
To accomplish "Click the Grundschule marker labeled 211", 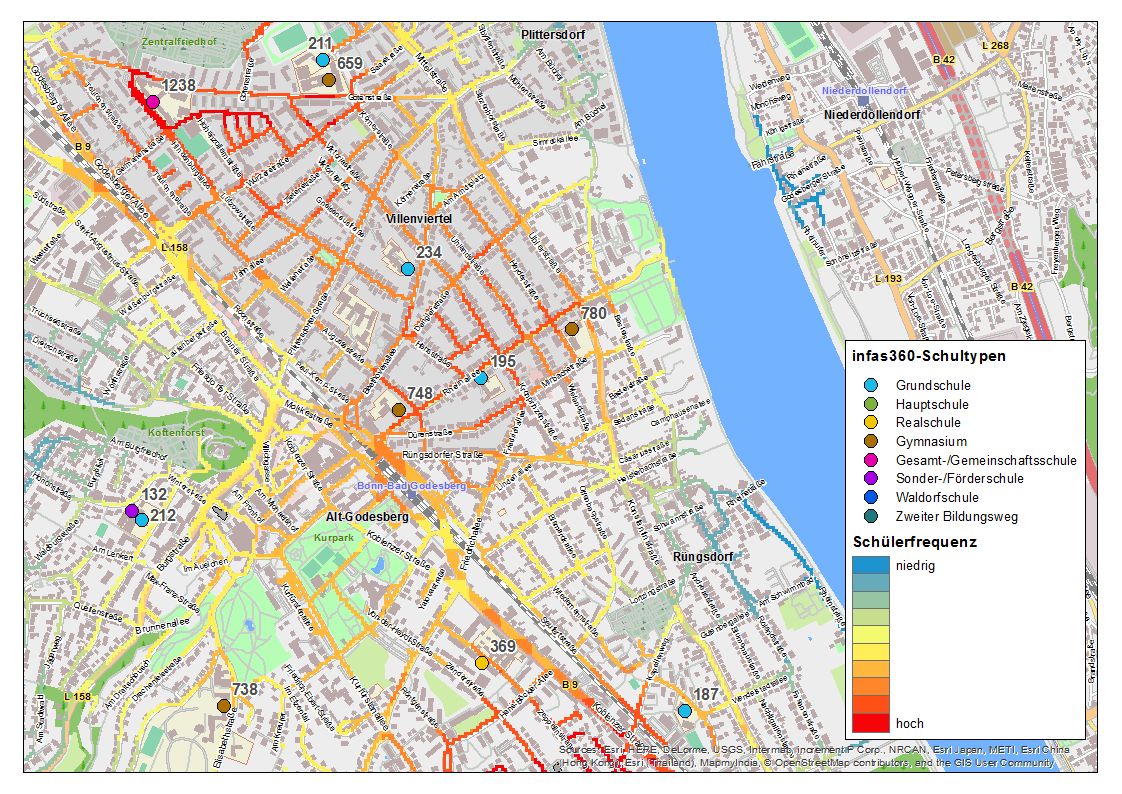I will pyautogui.click(x=322, y=60).
